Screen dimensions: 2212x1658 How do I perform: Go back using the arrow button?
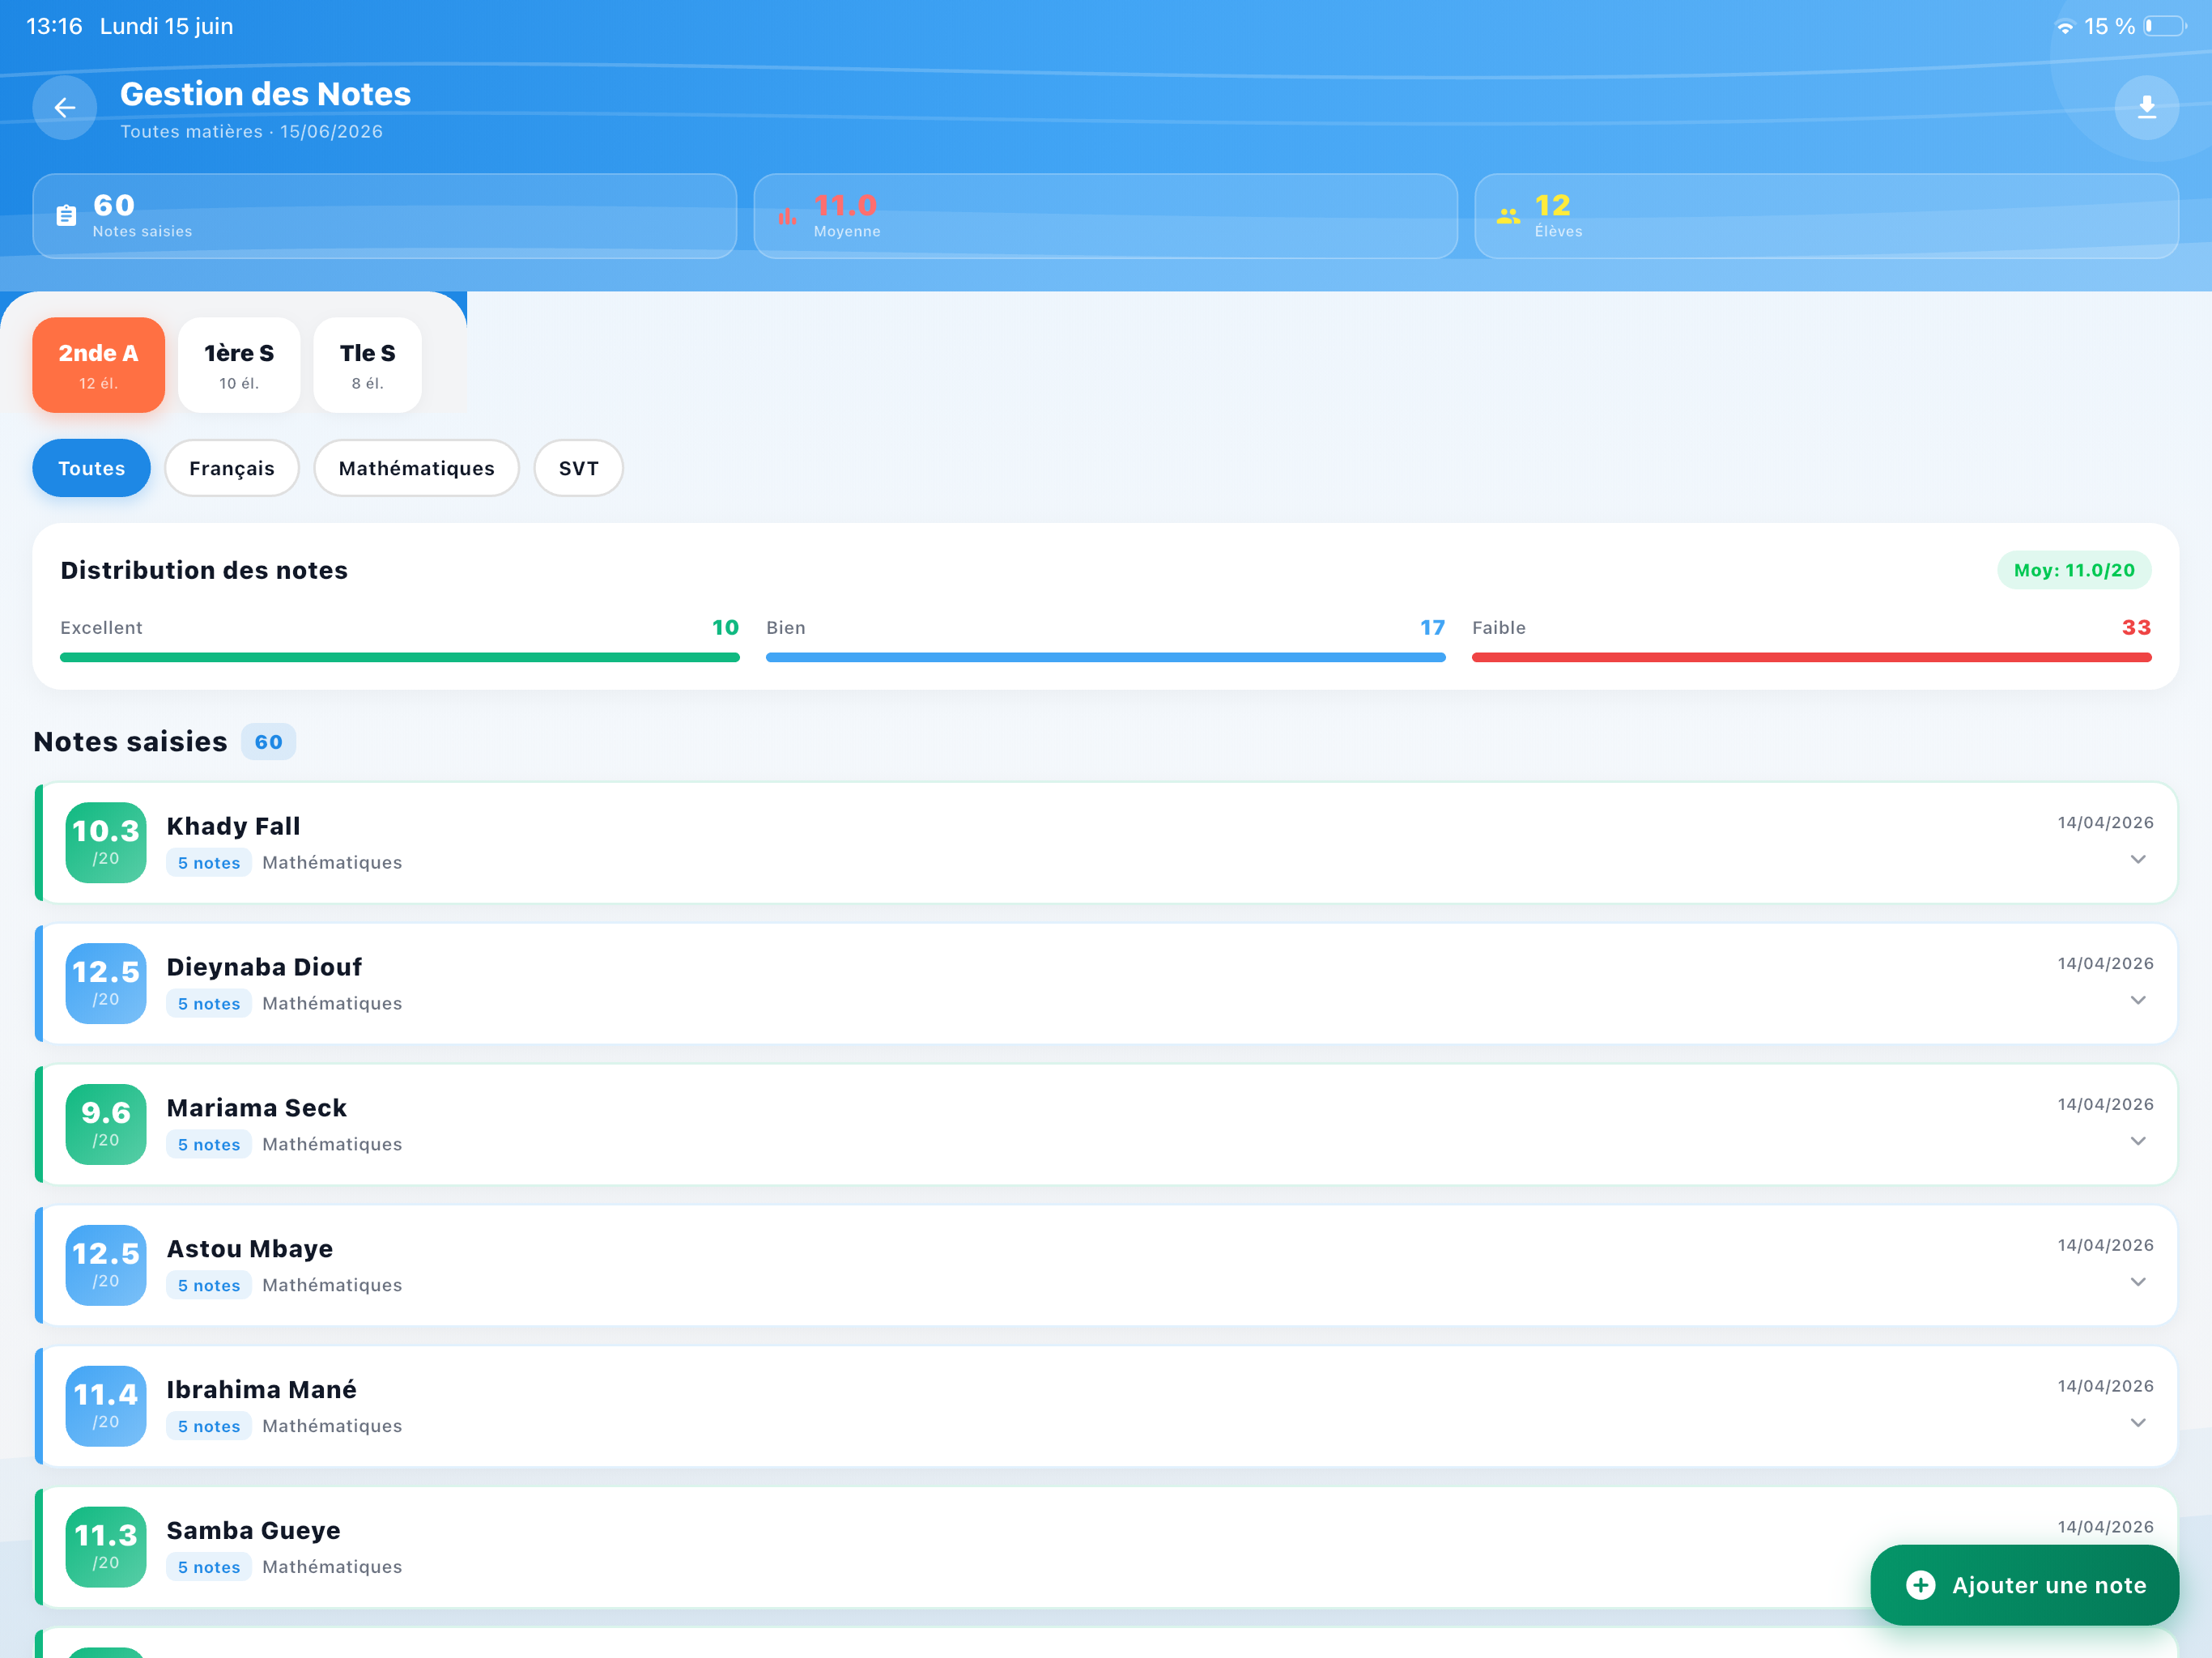[x=65, y=108]
